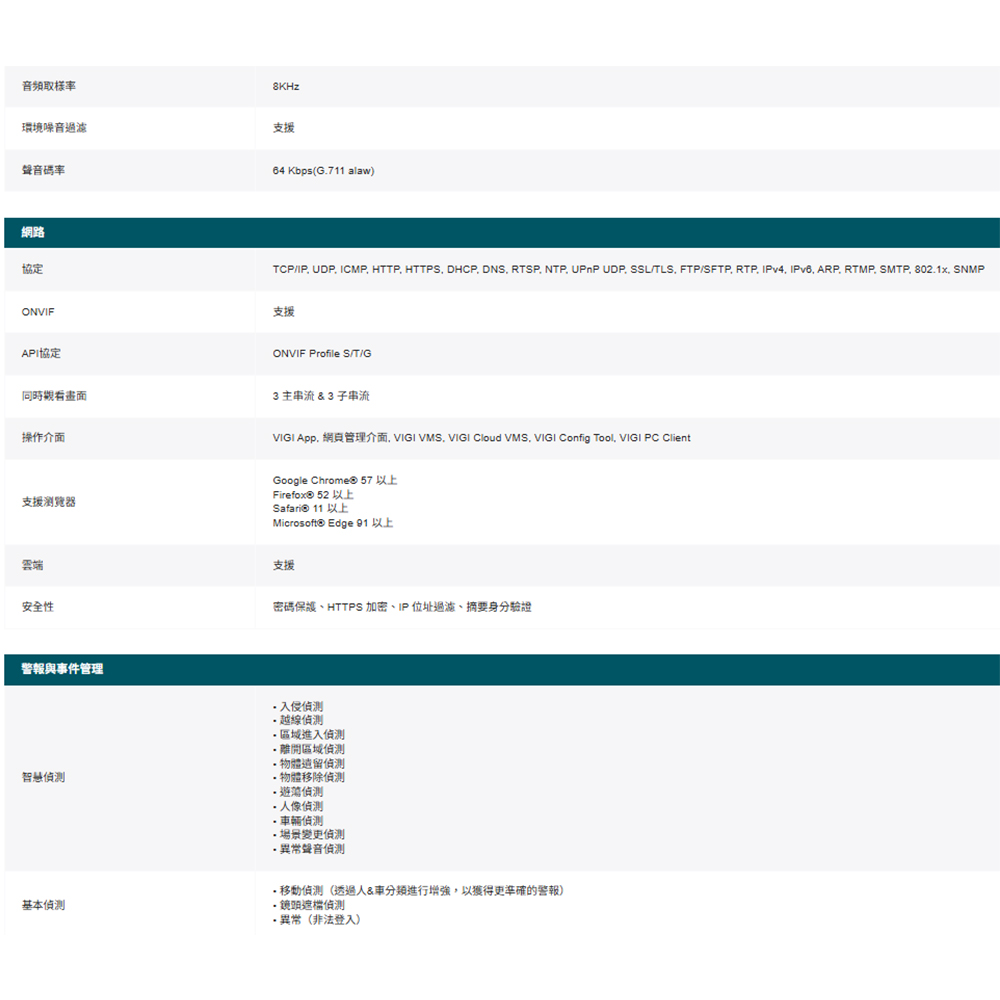This screenshot has width=1000, height=1000.
Task: Click the 鏡頭遮擋偵測 list item
Action: pos(311,905)
